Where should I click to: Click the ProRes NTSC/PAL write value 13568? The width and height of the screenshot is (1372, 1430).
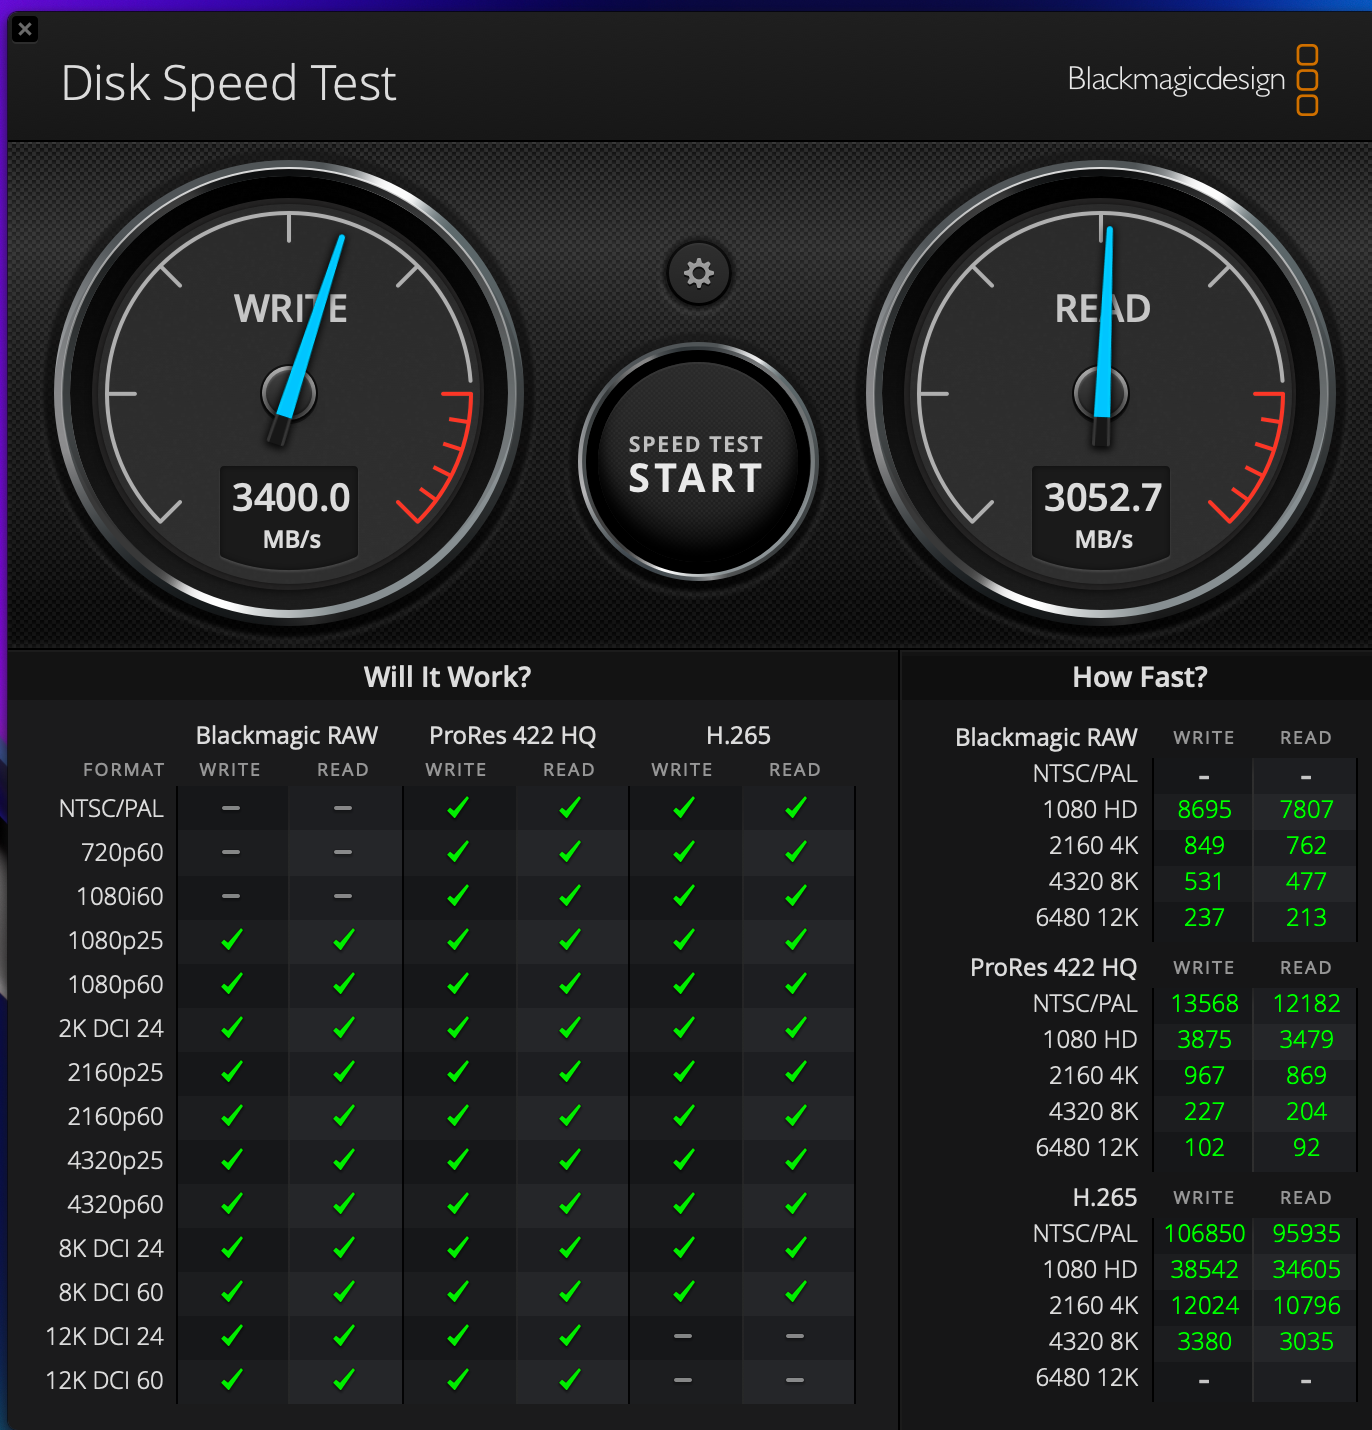1204,1003
